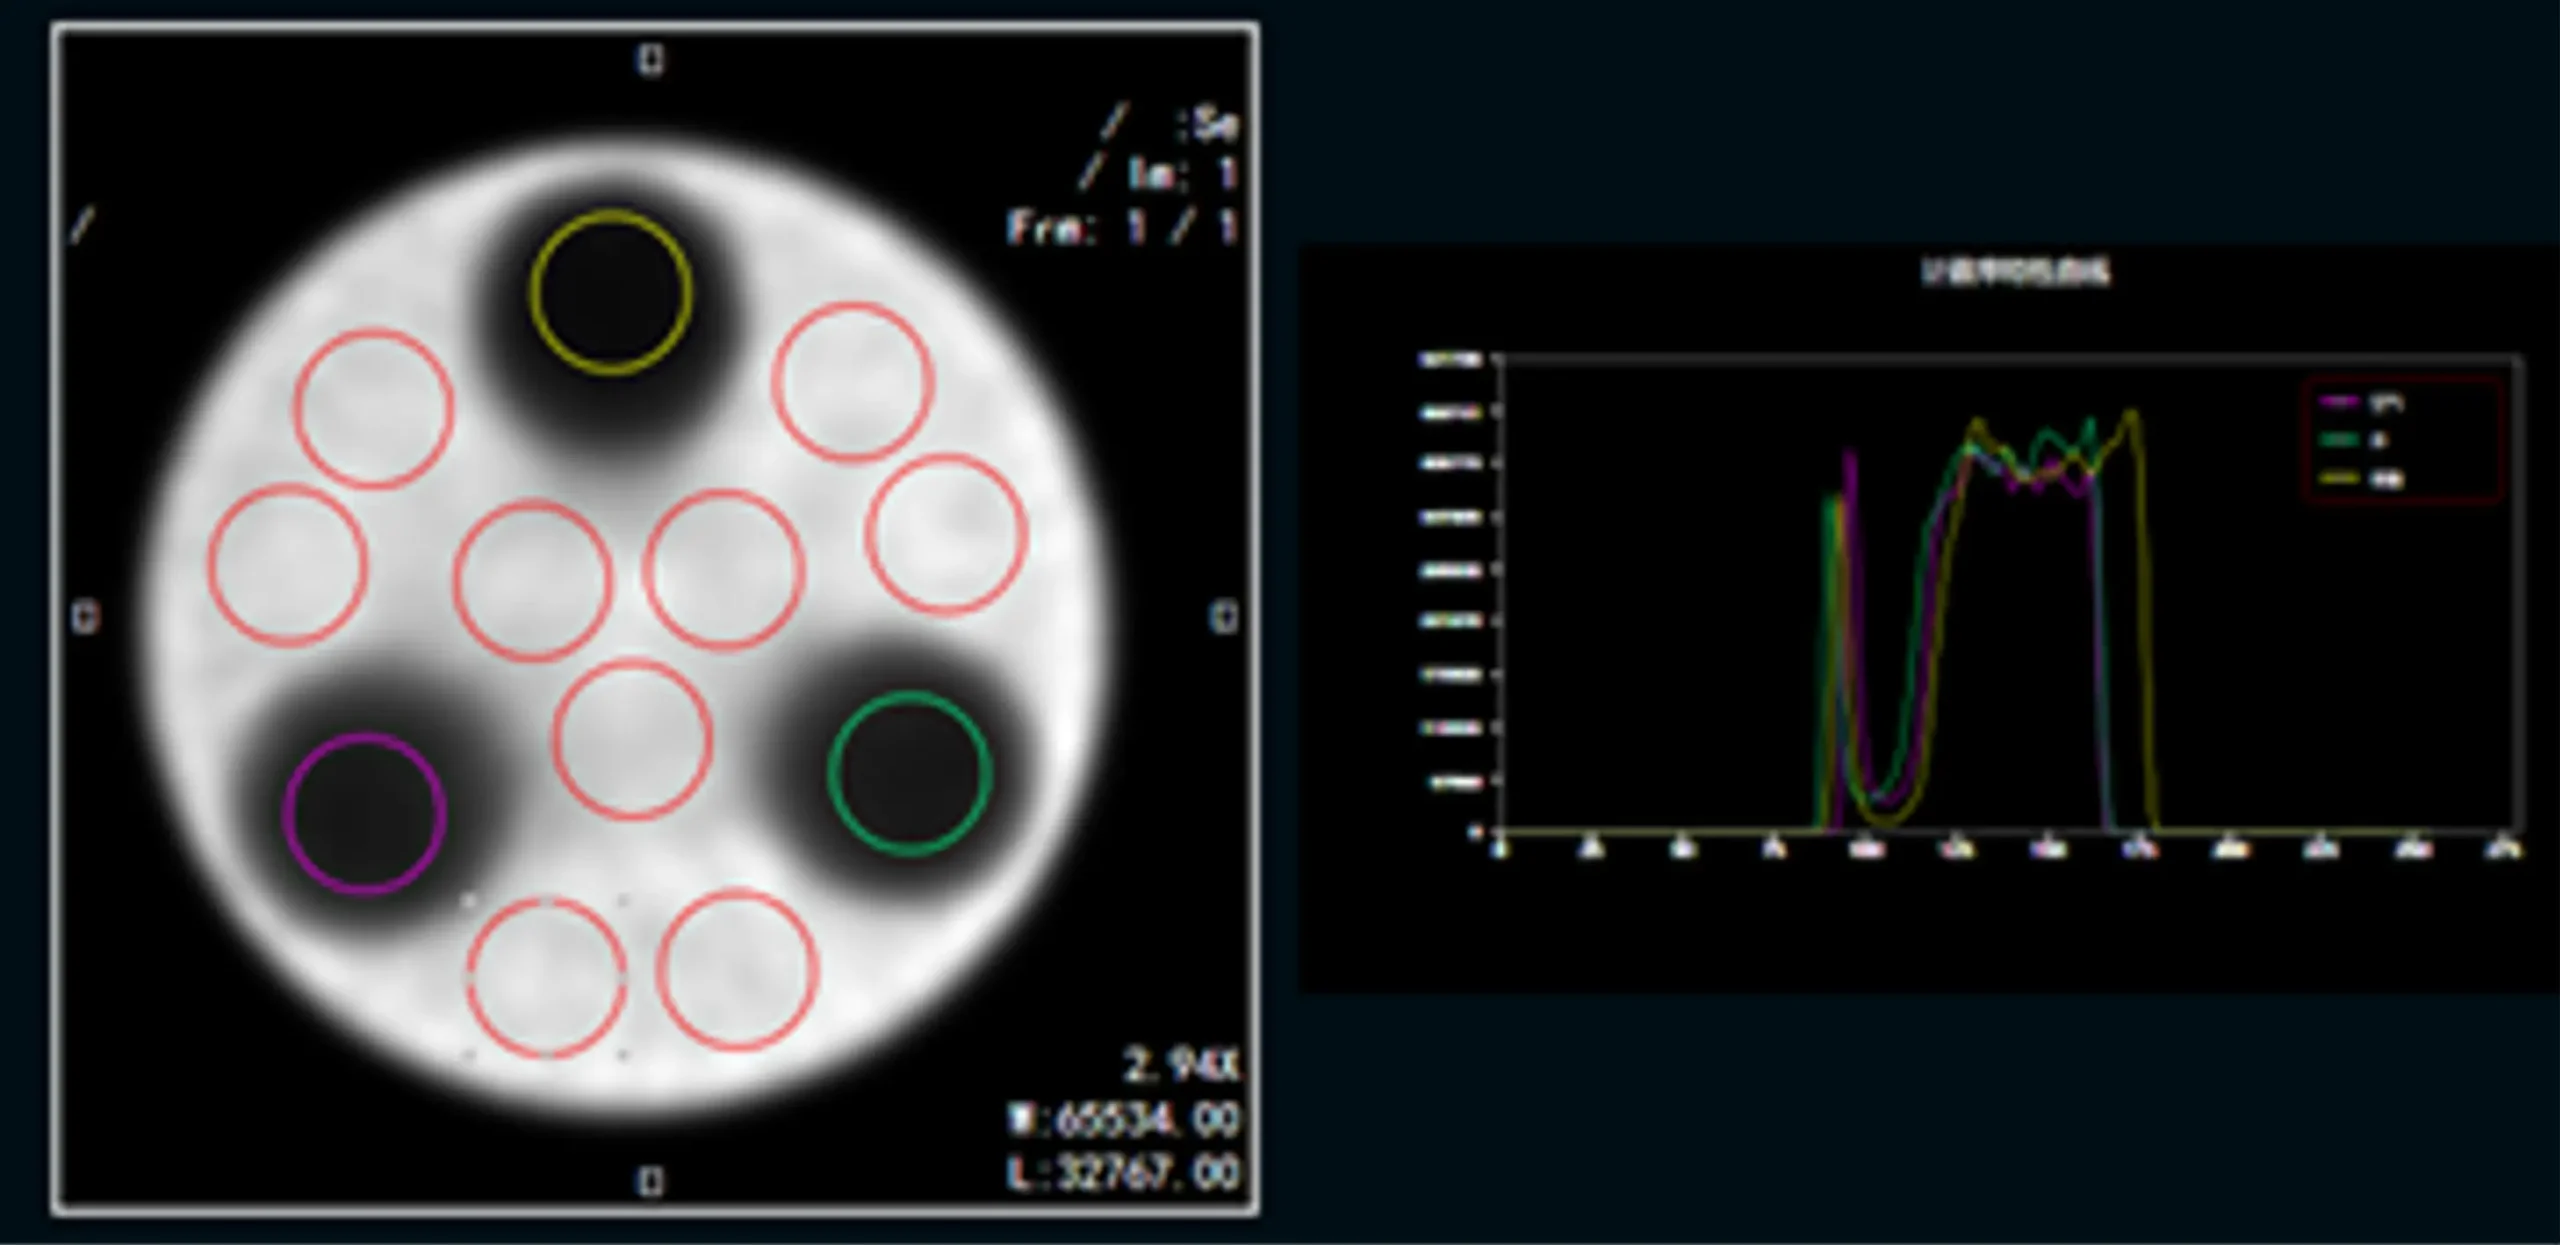
Task: Click the L: 32767.00 window level overlay
Action: [x=1124, y=1172]
